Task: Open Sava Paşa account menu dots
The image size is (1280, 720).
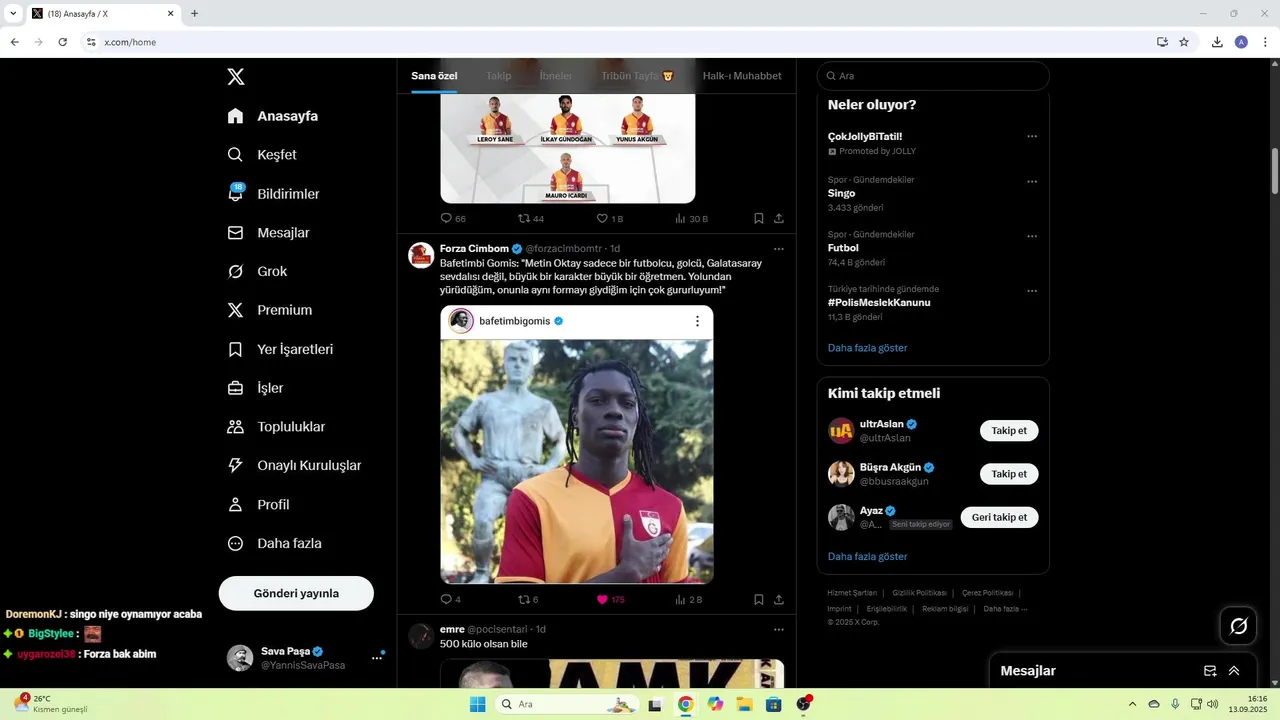Action: point(377,658)
